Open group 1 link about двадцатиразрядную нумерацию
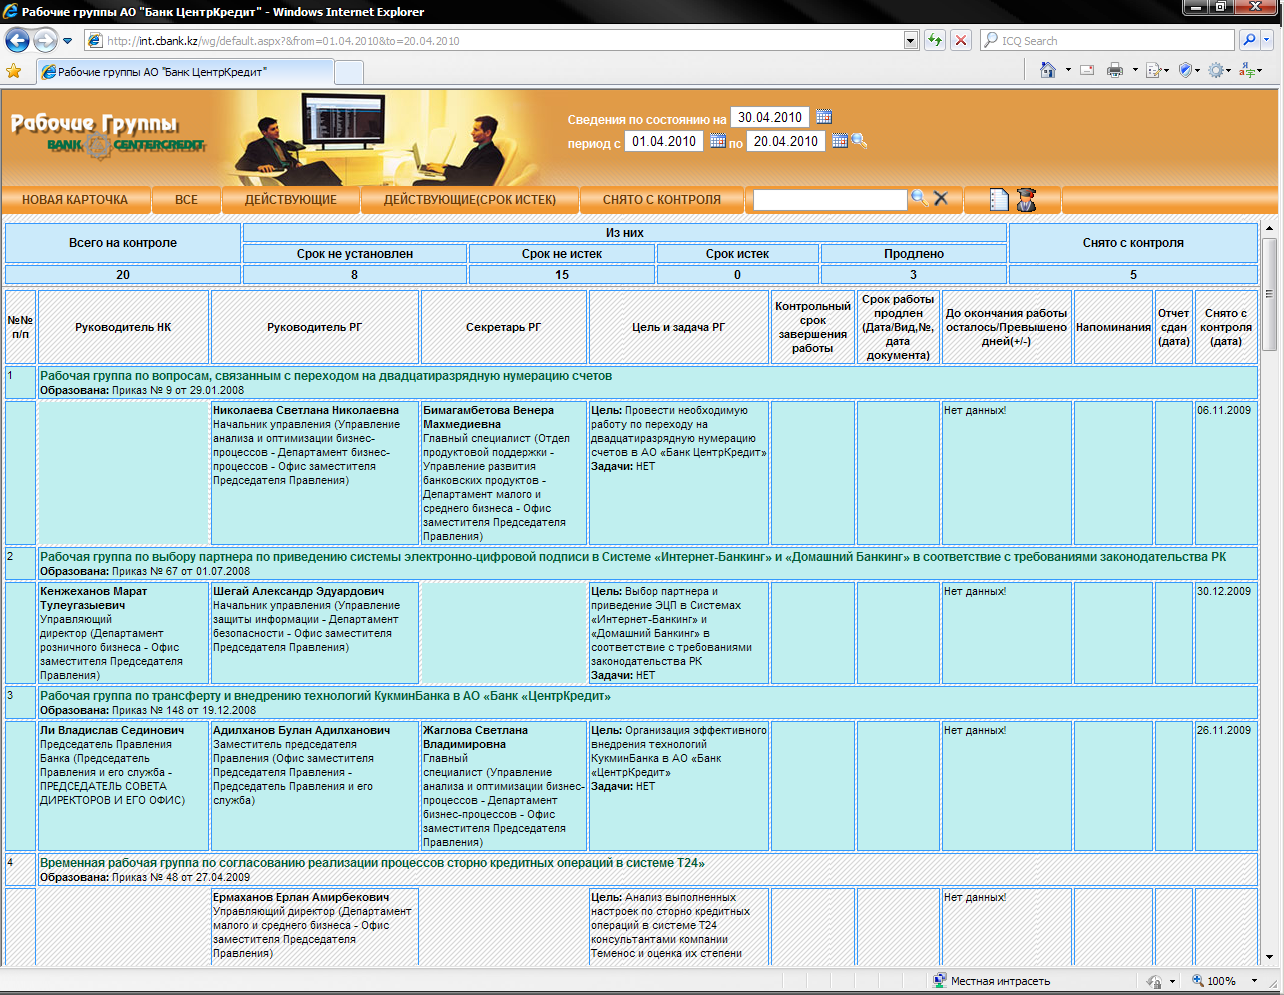Viewport: 1284px width, 995px height. point(326,376)
